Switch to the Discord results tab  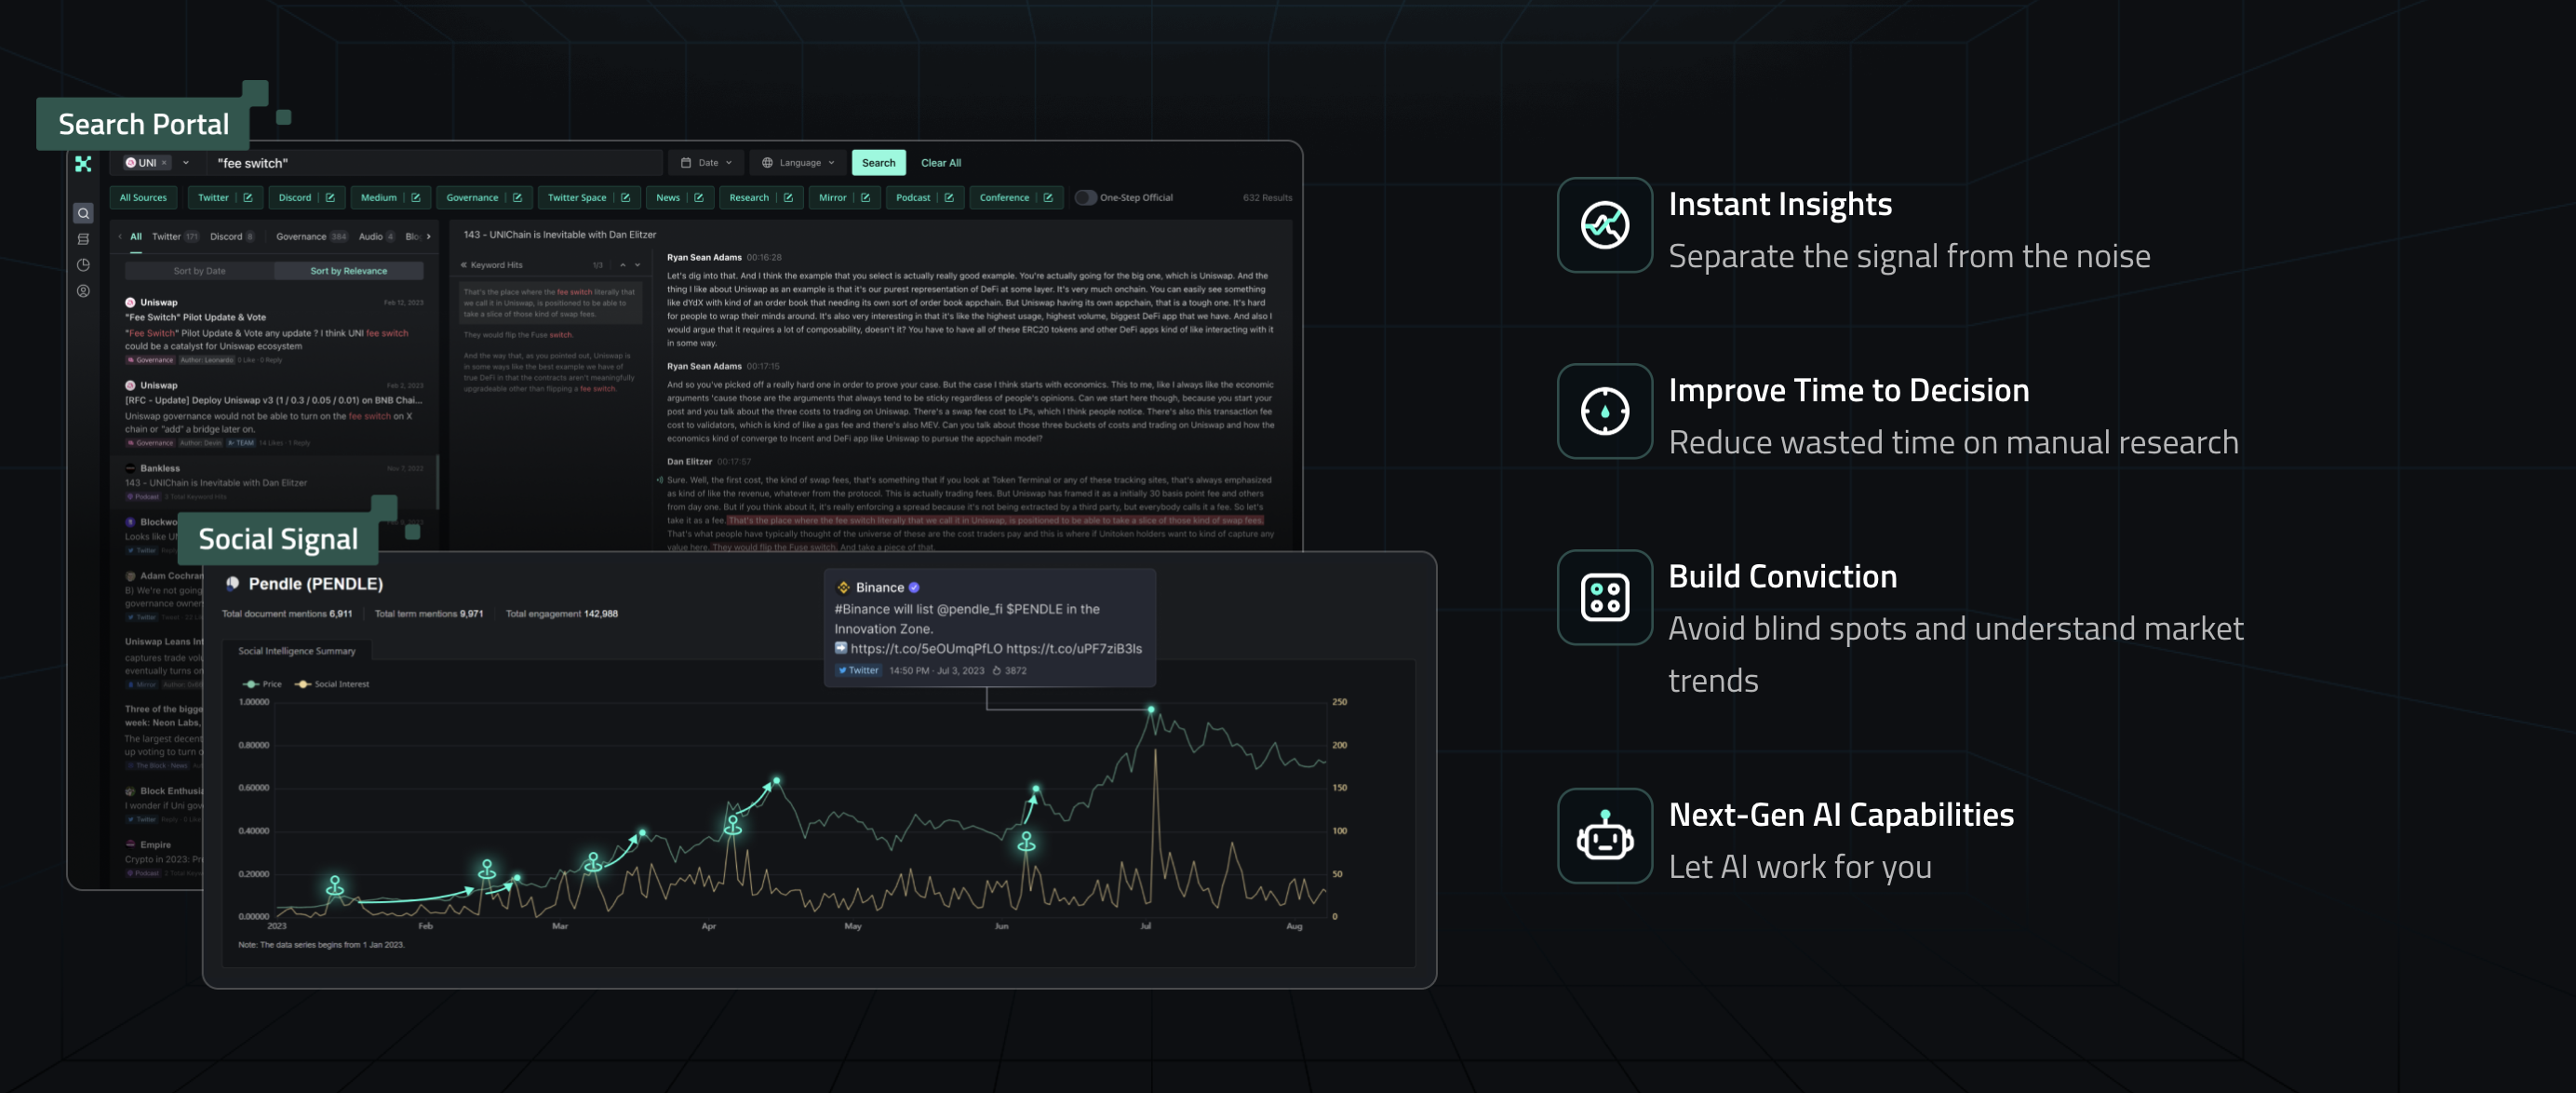(232, 237)
